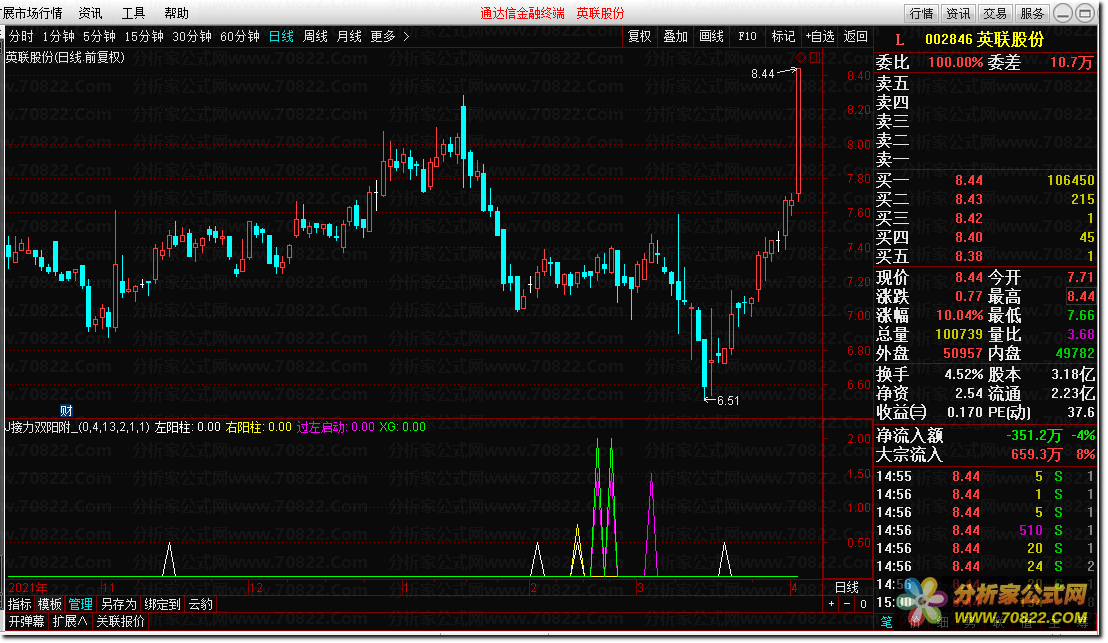The image size is (1108, 643).
Task: Expand the 更多 periods list
Action: tap(389, 36)
